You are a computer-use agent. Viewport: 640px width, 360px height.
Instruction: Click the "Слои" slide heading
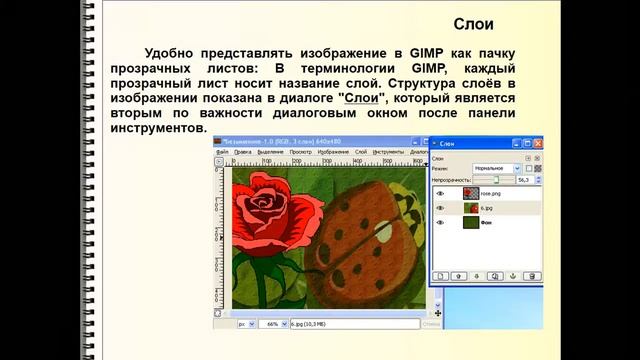point(473,24)
